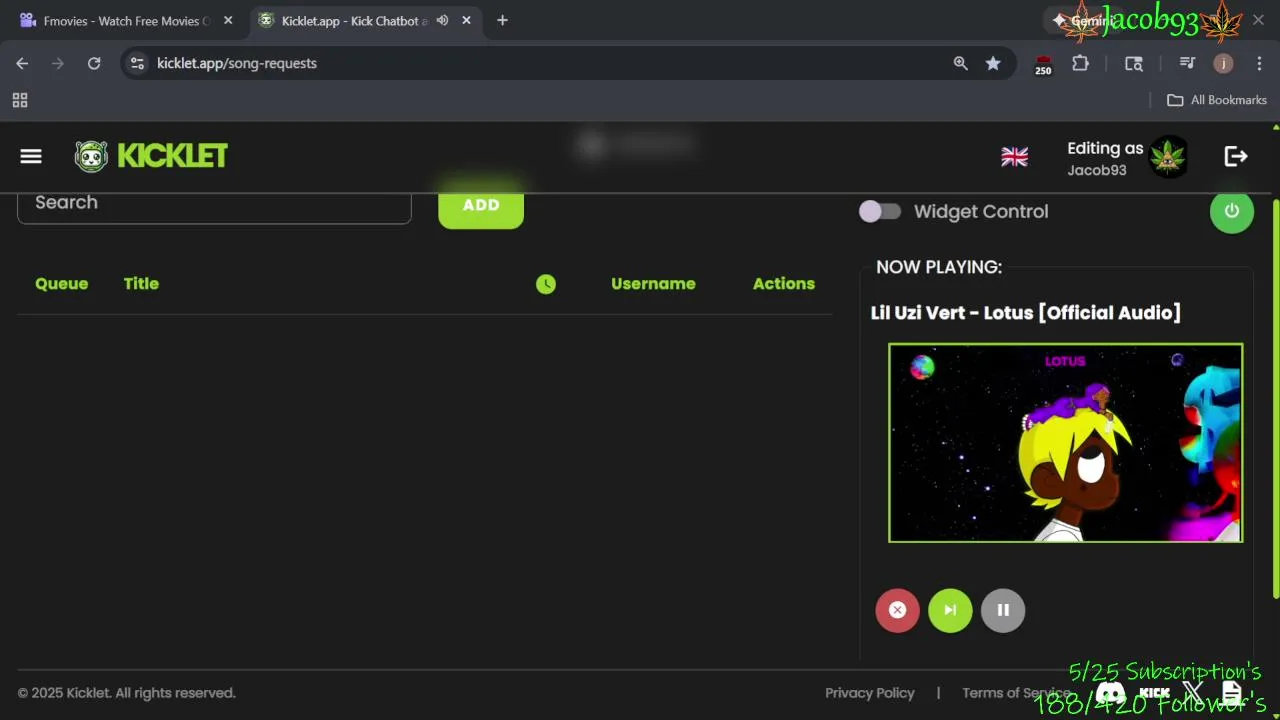
Task: Go back in browser history
Action: (22, 63)
